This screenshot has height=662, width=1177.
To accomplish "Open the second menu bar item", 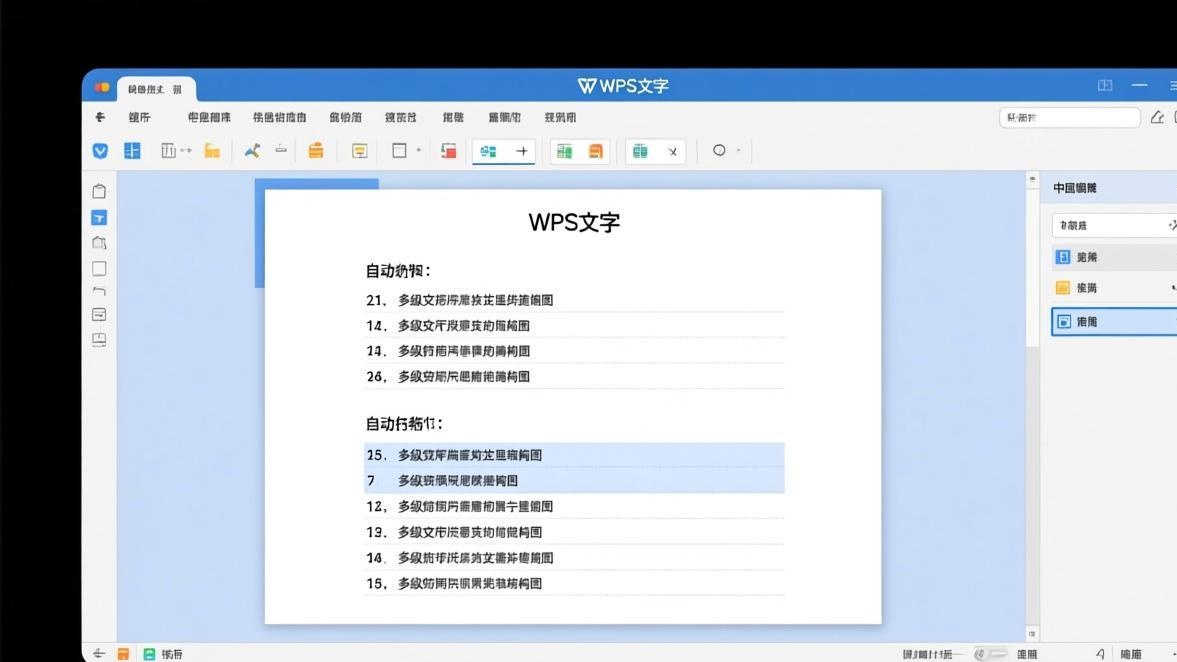I will click(x=209, y=117).
